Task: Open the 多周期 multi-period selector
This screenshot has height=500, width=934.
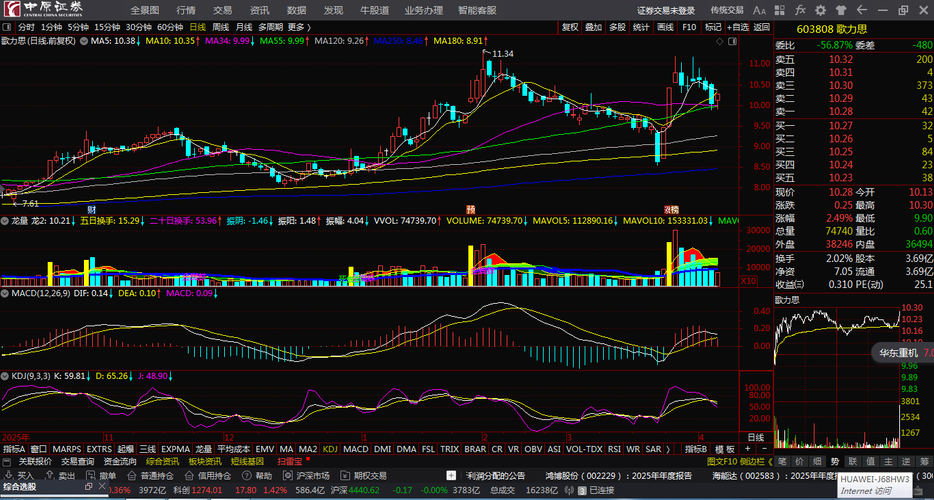Action: coord(270,27)
